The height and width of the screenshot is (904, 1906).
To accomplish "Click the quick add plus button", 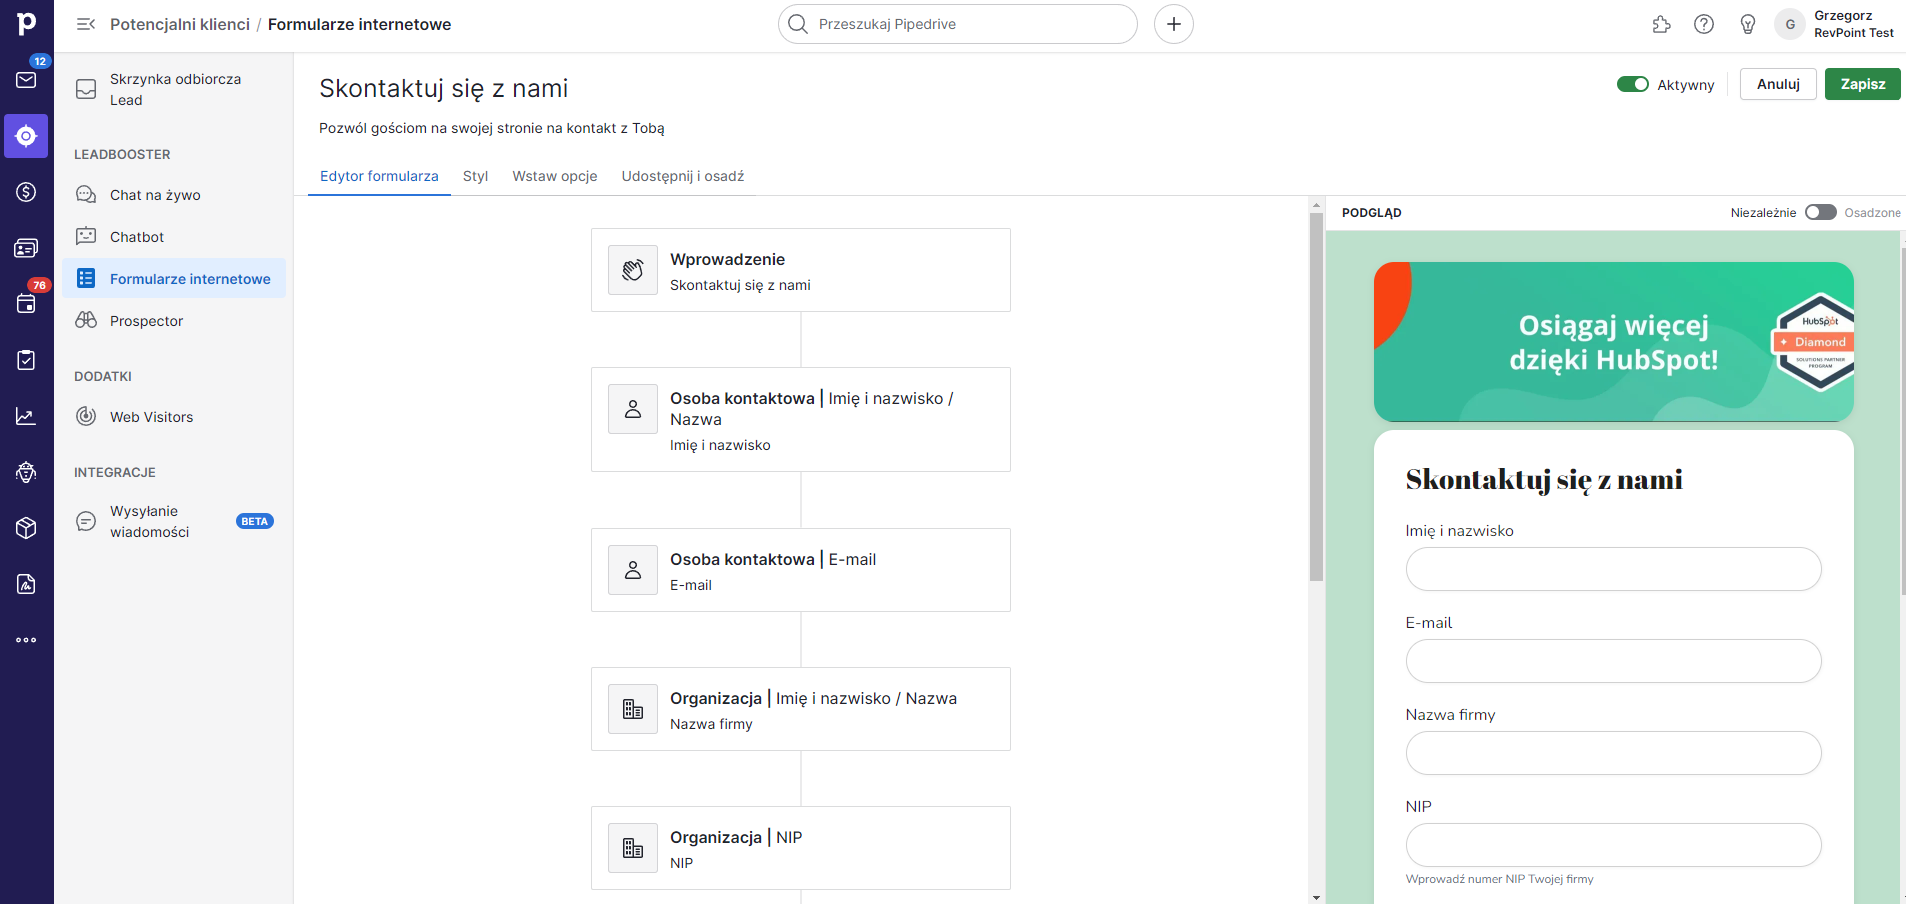I will coord(1174,24).
